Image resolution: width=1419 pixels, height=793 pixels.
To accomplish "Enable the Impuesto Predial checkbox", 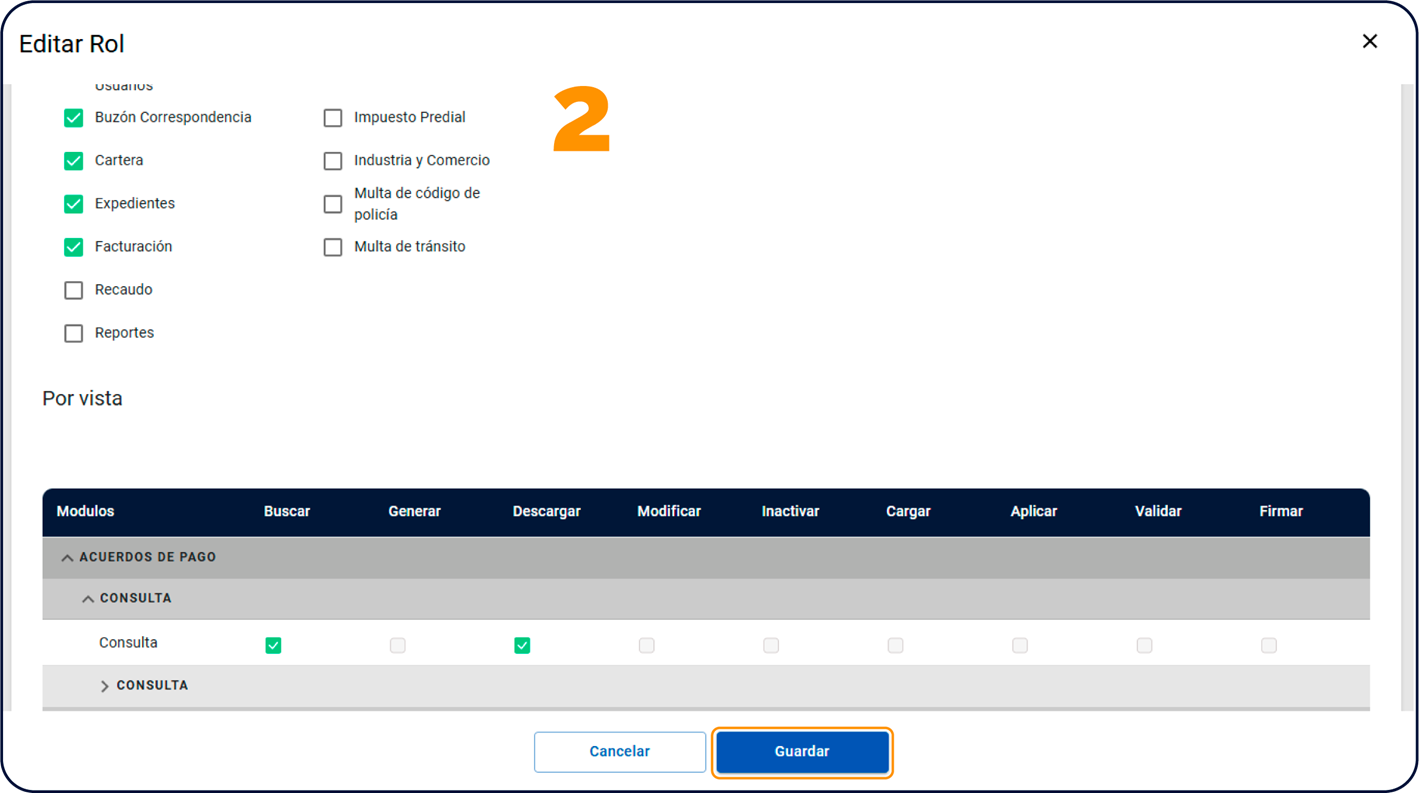I will (x=333, y=118).
